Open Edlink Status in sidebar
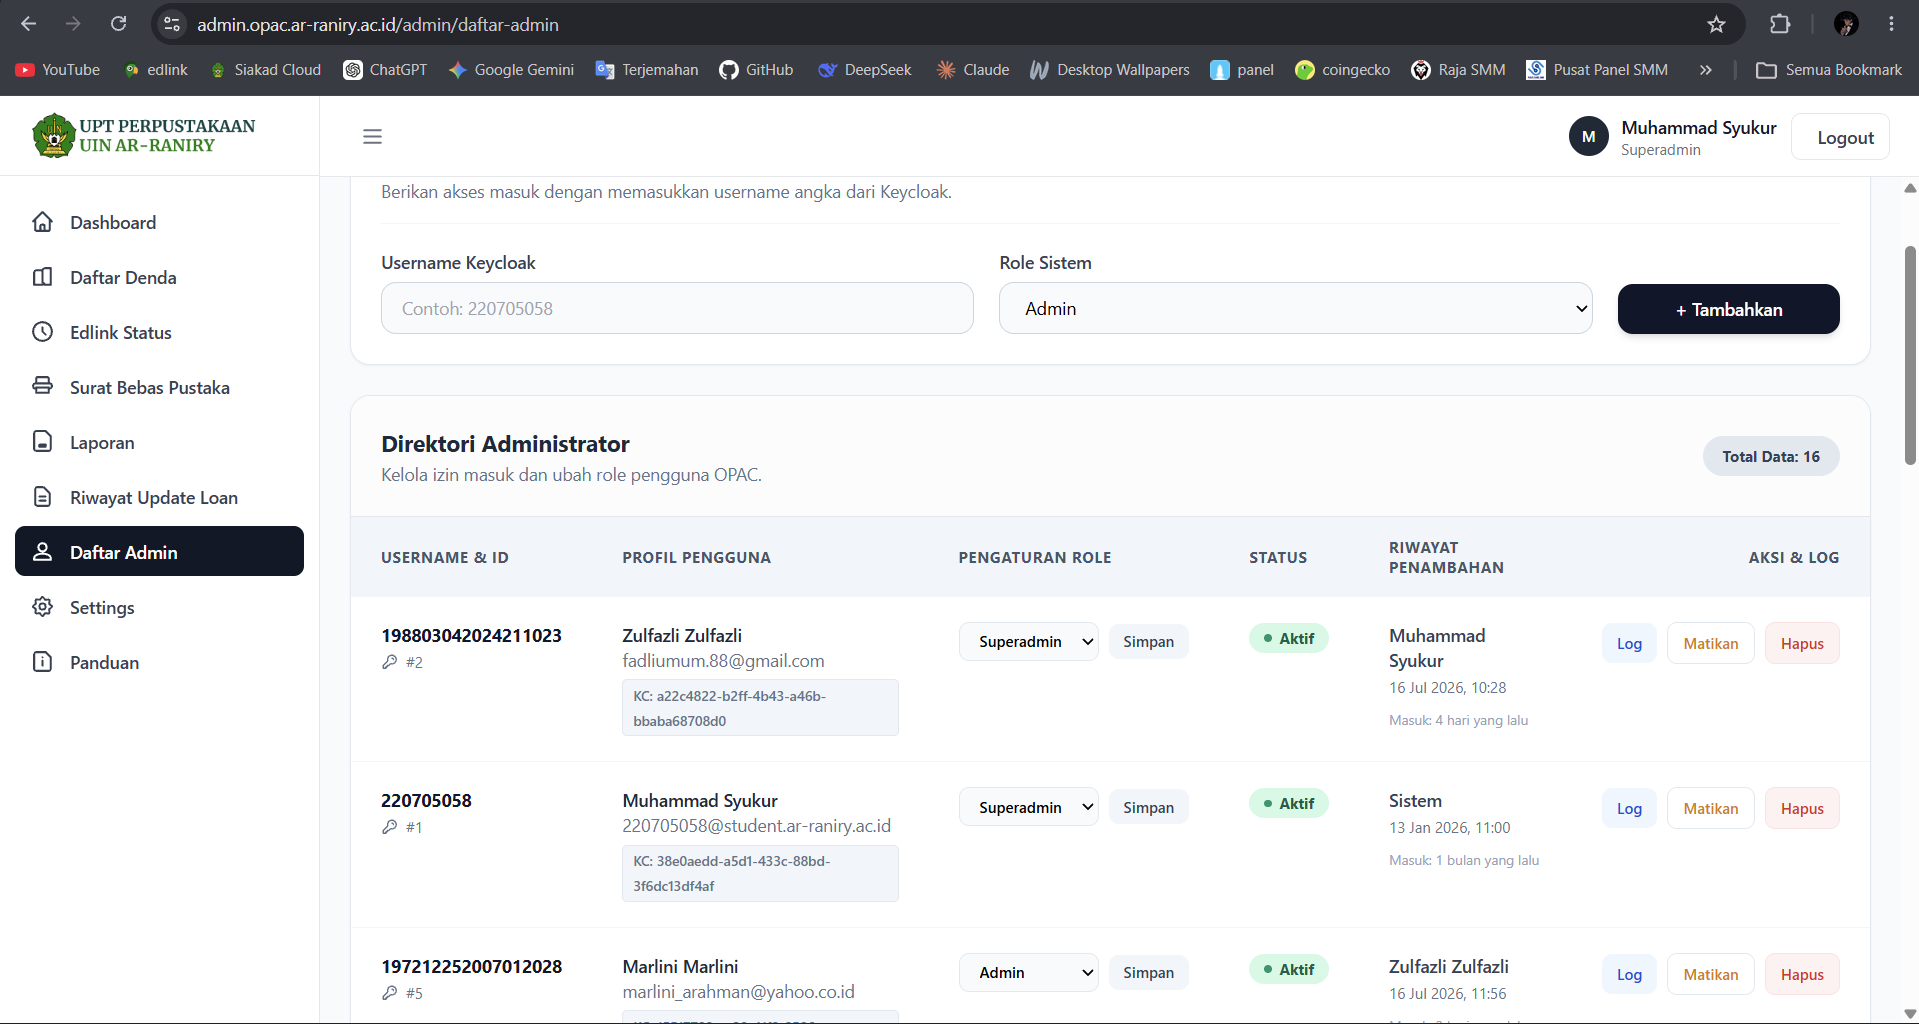This screenshot has height=1024, width=1919. click(x=159, y=332)
